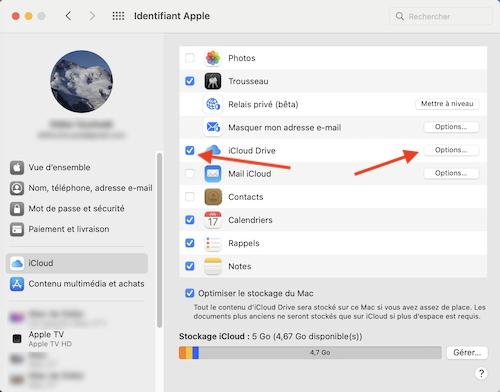The image size is (500, 392).
Task: Enable the Mail iCloud checkbox
Action: point(190,174)
